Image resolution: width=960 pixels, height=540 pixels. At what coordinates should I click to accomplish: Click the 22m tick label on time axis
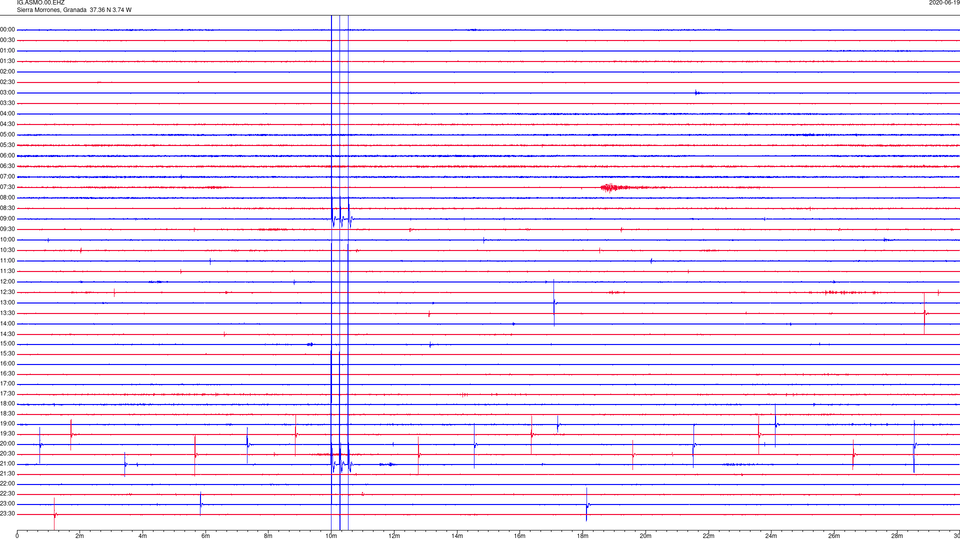pos(708,536)
